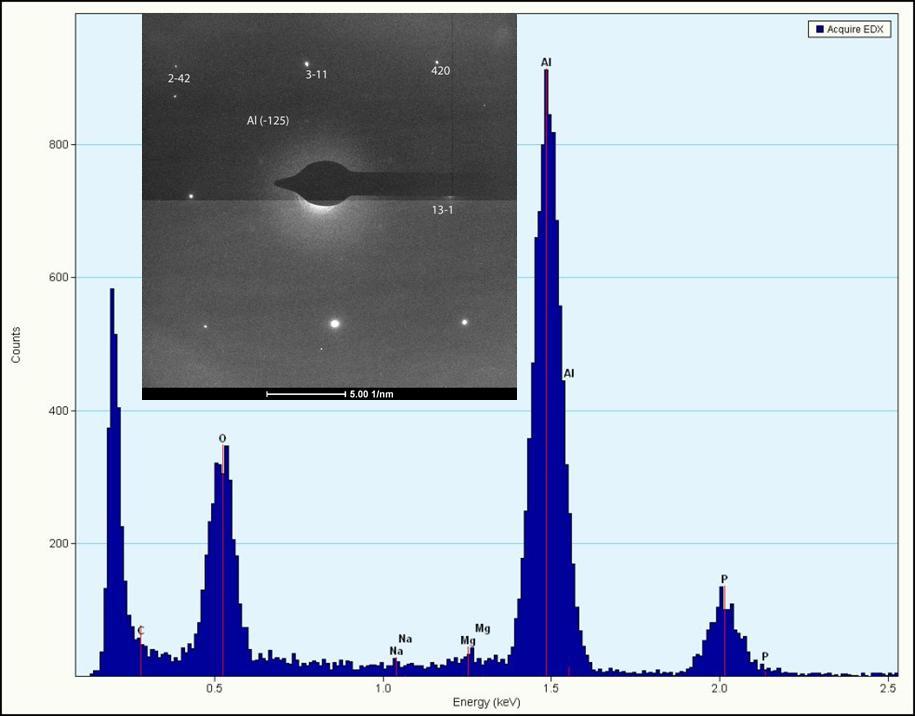Select the "Acquire EDX" legend text
The width and height of the screenshot is (915, 716).
pyautogui.click(x=855, y=29)
